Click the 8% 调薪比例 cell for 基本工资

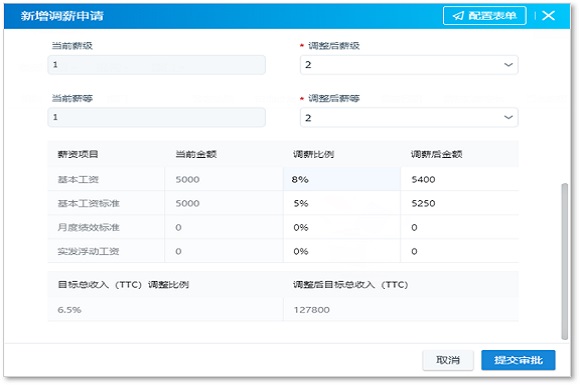[342, 179]
